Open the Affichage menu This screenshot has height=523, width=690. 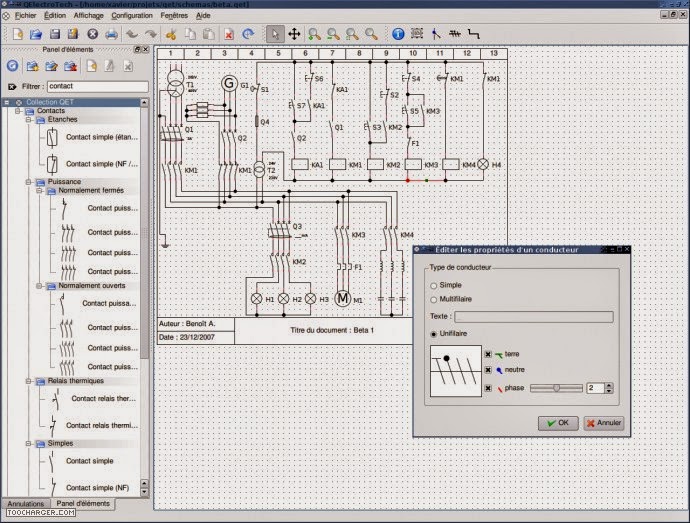pos(88,15)
